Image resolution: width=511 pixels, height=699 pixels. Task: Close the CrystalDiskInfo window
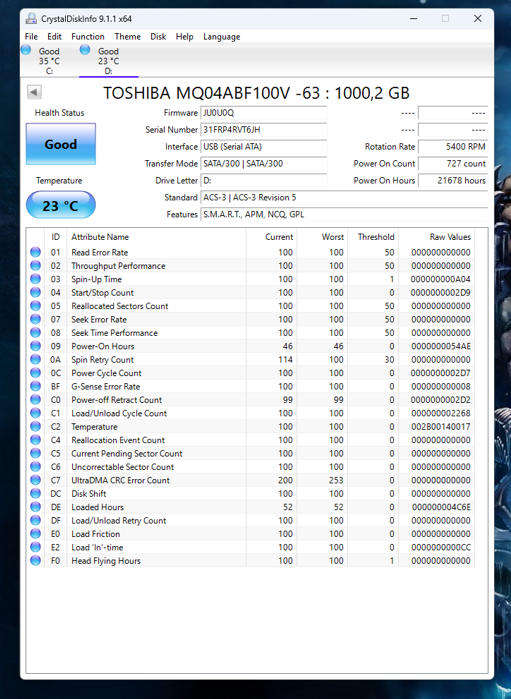[x=478, y=19]
